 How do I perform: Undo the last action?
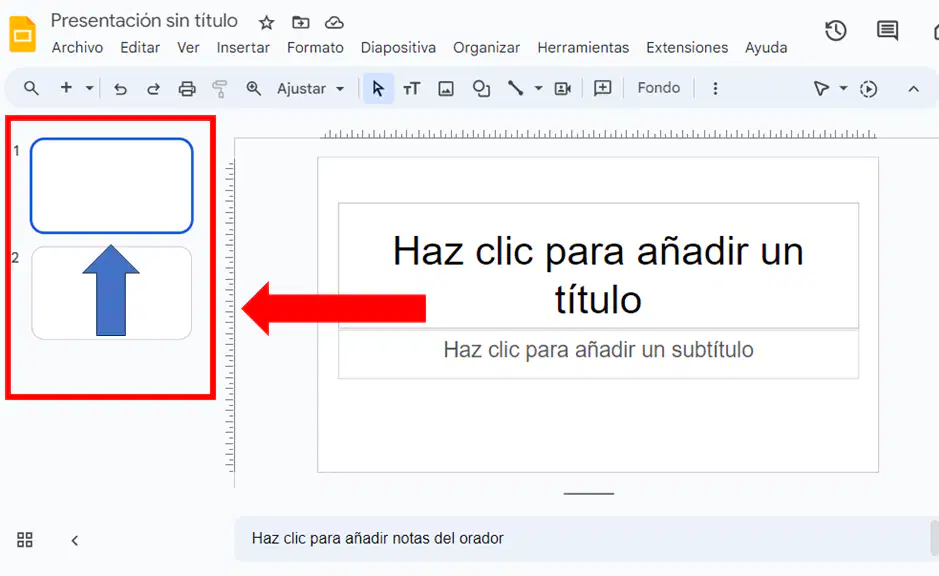pos(120,89)
